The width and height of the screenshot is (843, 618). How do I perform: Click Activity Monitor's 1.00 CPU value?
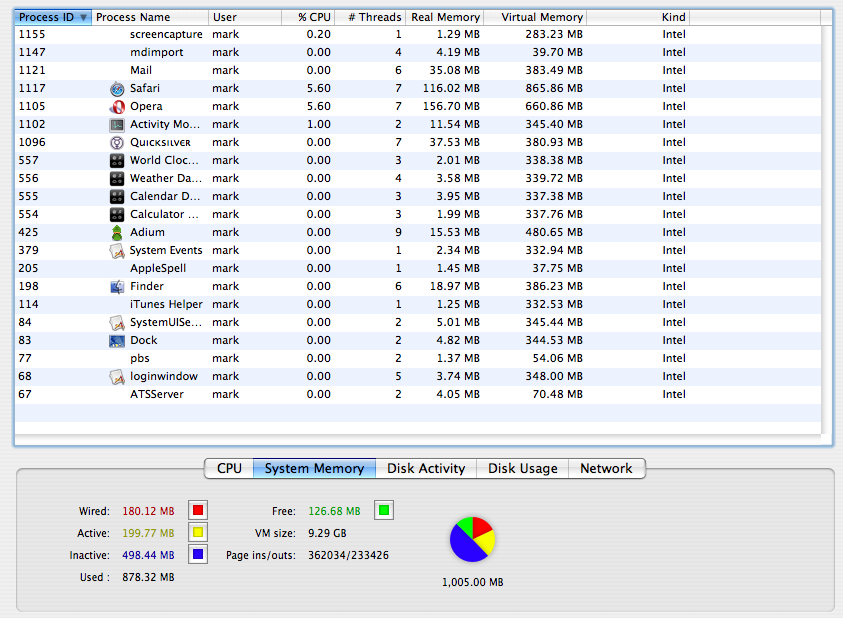[x=318, y=124]
